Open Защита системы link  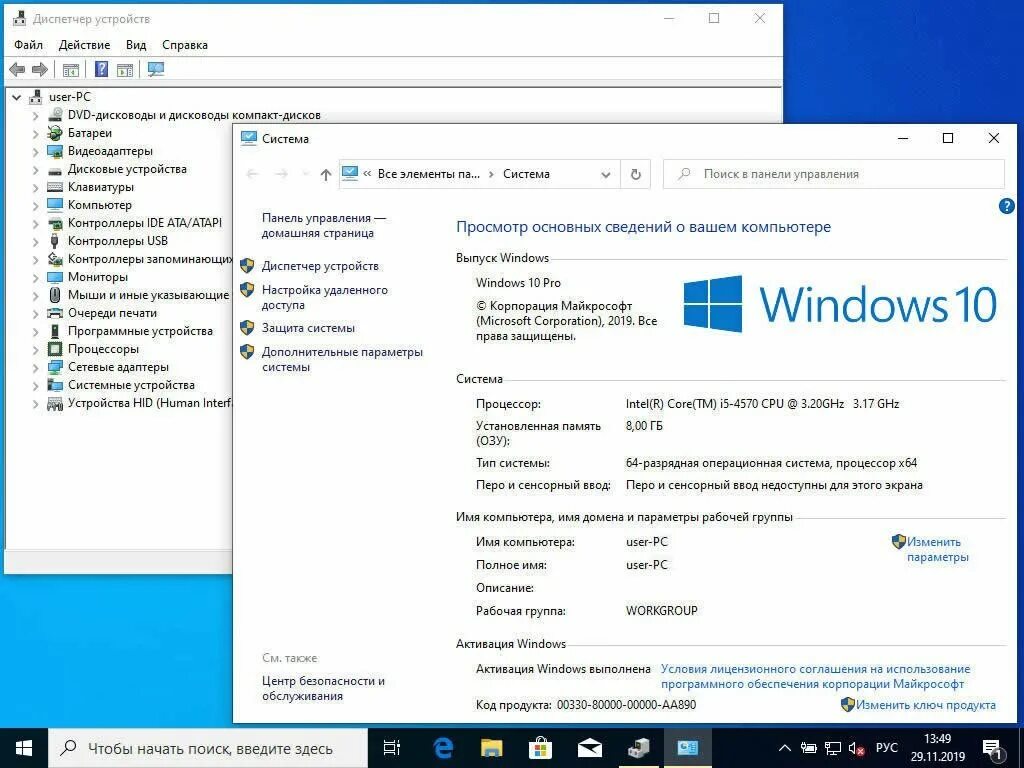(308, 328)
